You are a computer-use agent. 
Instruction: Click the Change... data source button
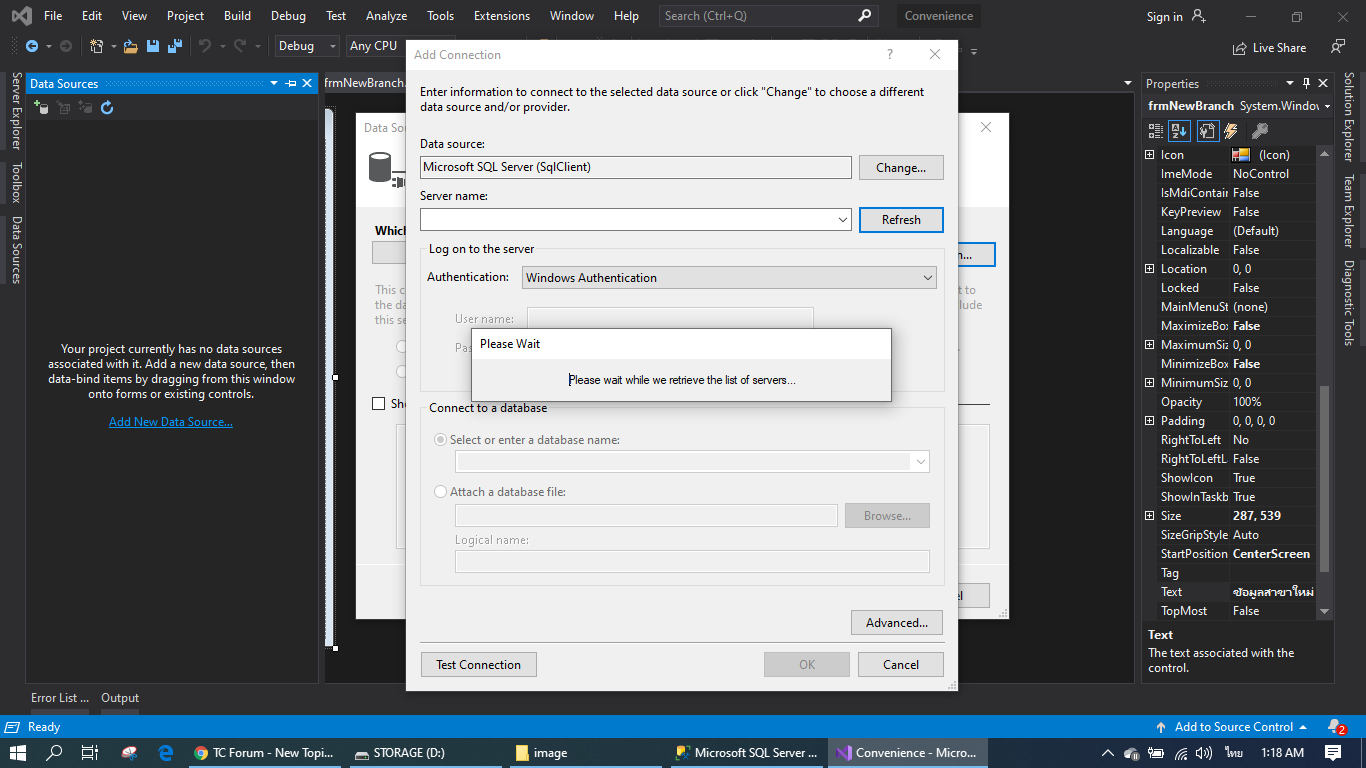901,168
